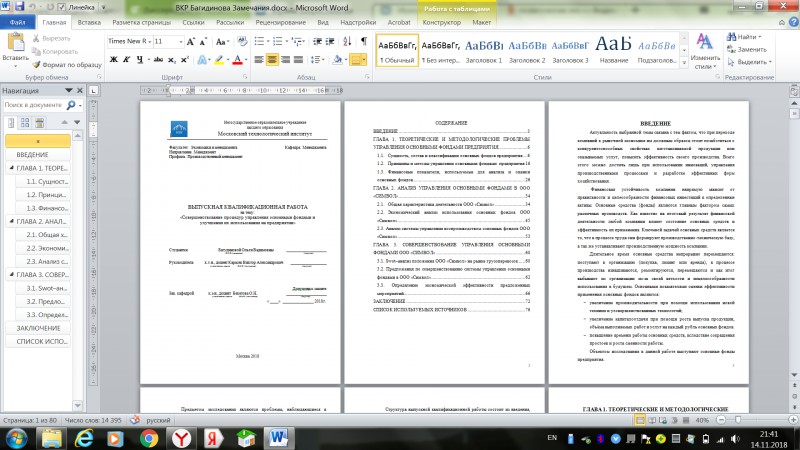The image size is (800, 450).
Task: Open Изменить стили menu
Action: tap(705, 51)
